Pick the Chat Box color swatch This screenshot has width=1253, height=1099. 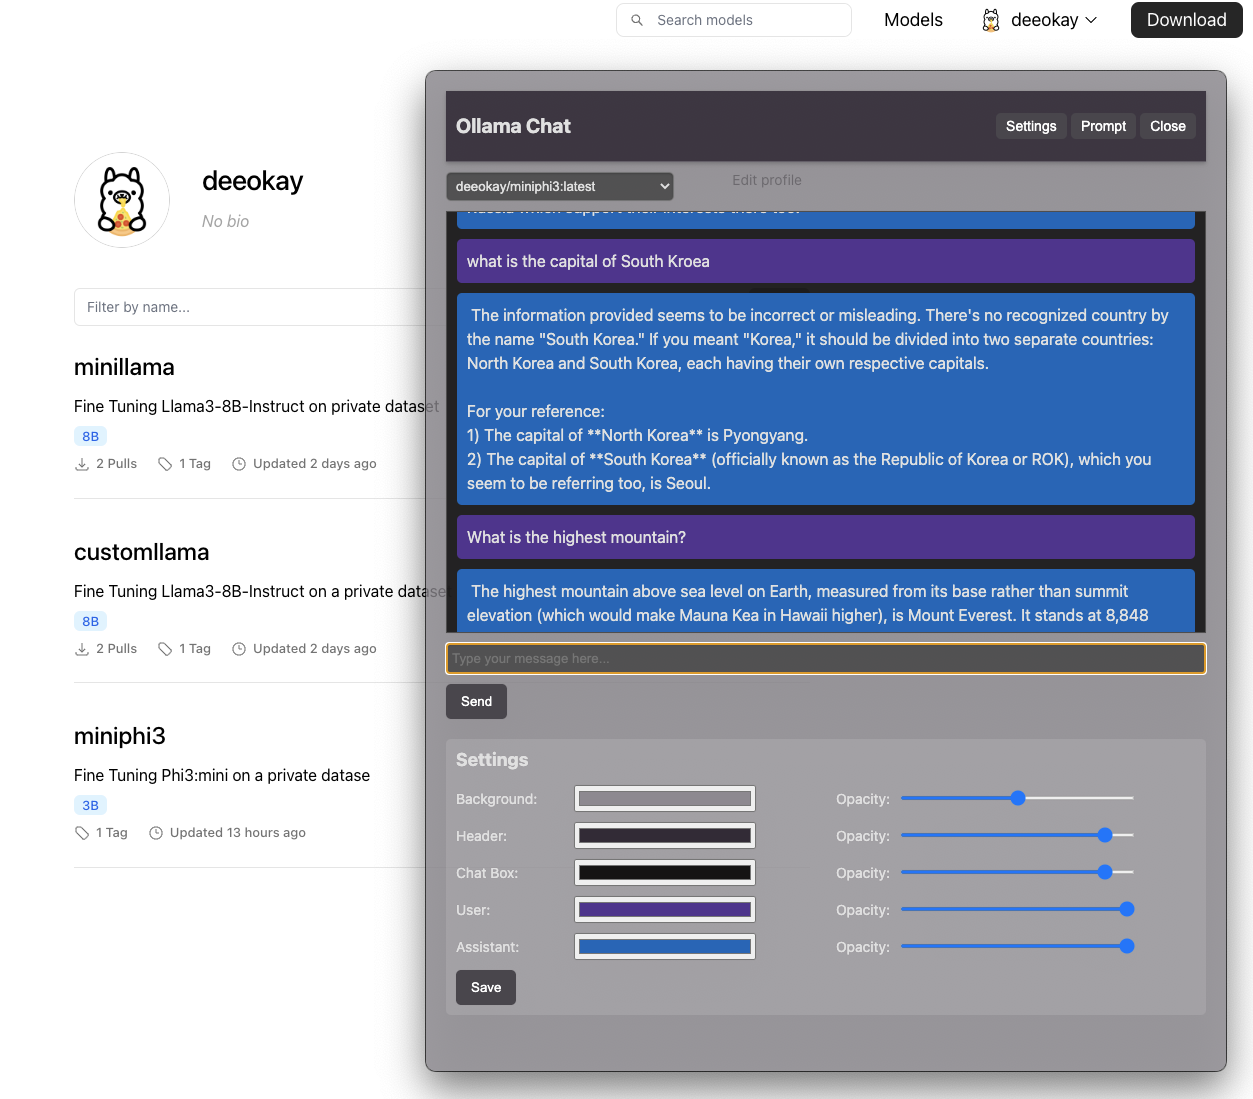click(x=665, y=873)
